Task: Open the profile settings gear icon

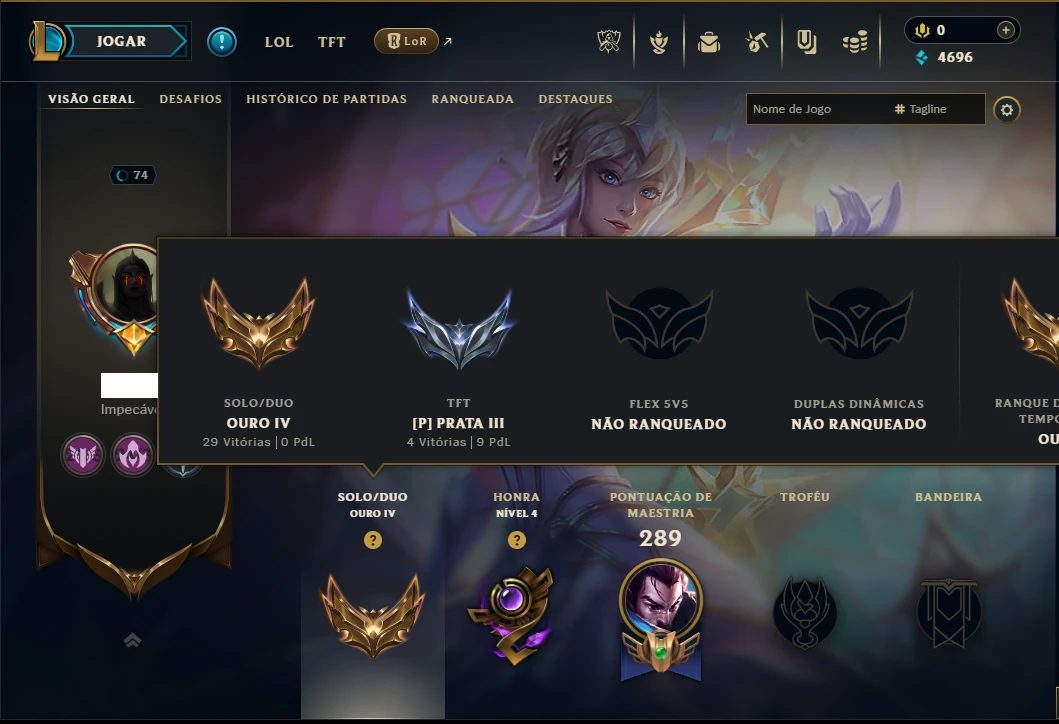Action: coord(1006,109)
